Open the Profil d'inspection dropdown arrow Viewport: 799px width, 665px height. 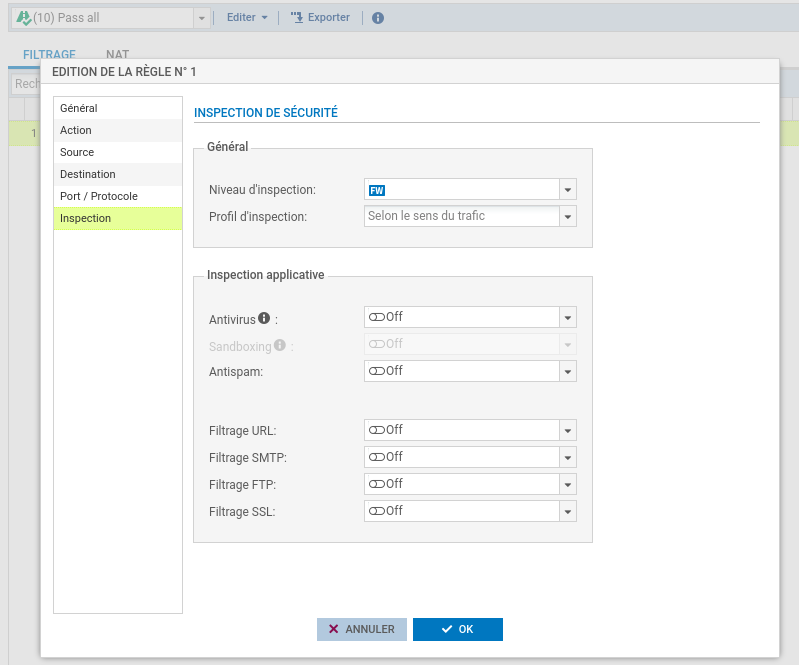(x=567, y=216)
